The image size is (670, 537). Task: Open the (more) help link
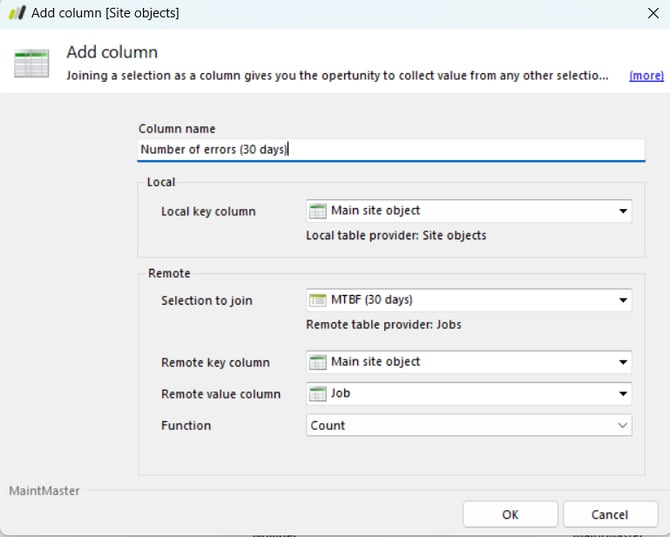coord(646,76)
